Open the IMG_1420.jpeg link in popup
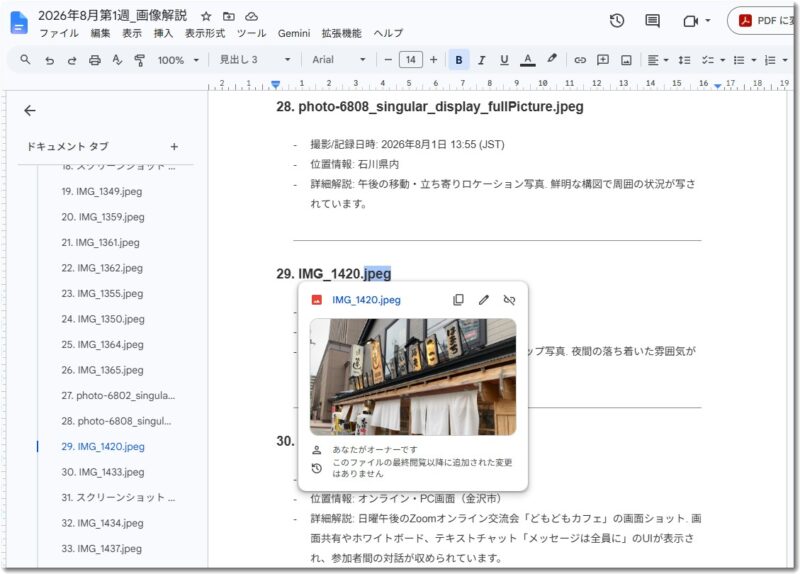Image resolution: width=800 pixels, height=574 pixels. point(366,300)
